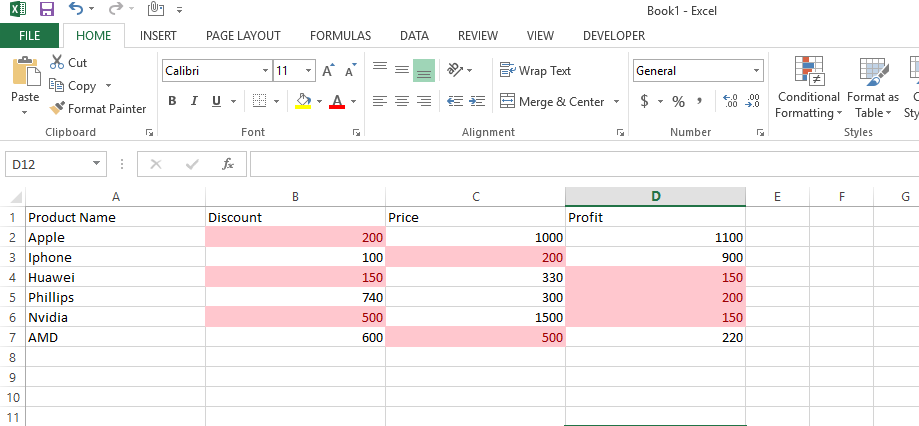Click the Save icon in quick access toolbar
This screenshot has width=919, height=426.
[46, 10]
